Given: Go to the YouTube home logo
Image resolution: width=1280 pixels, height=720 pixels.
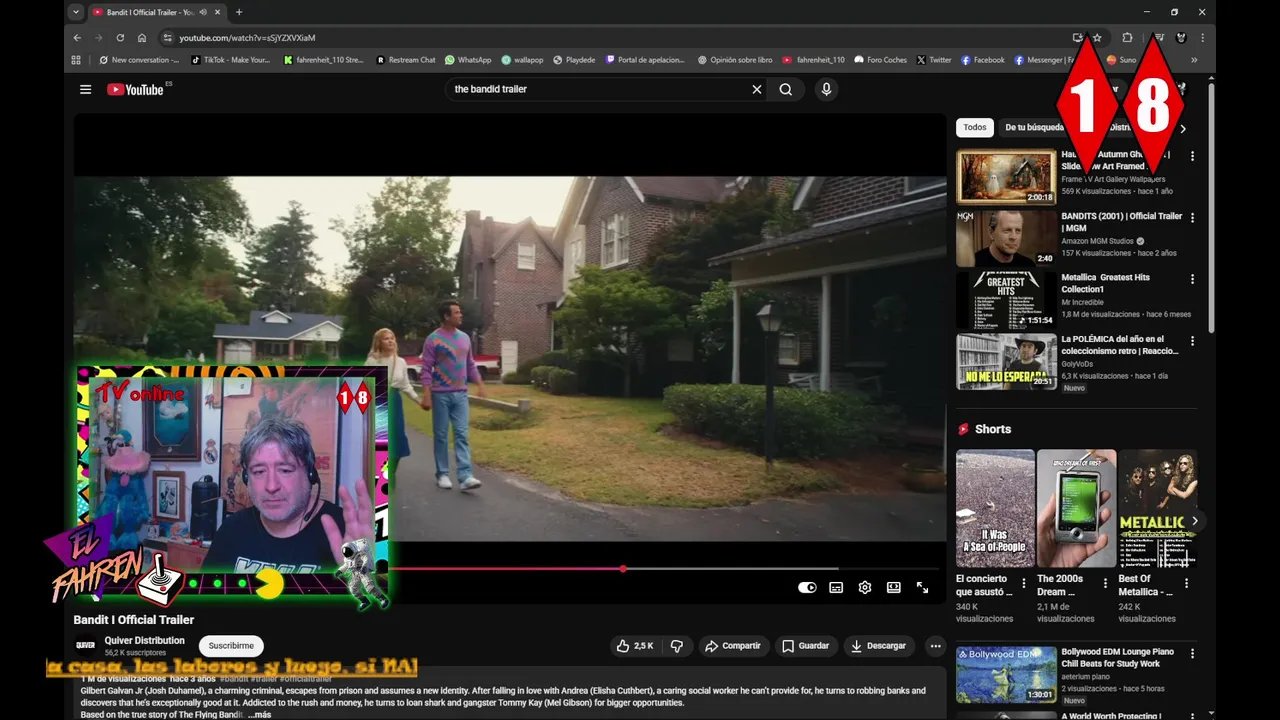Looking at the screenshot, I should click(x=135, y=89).
